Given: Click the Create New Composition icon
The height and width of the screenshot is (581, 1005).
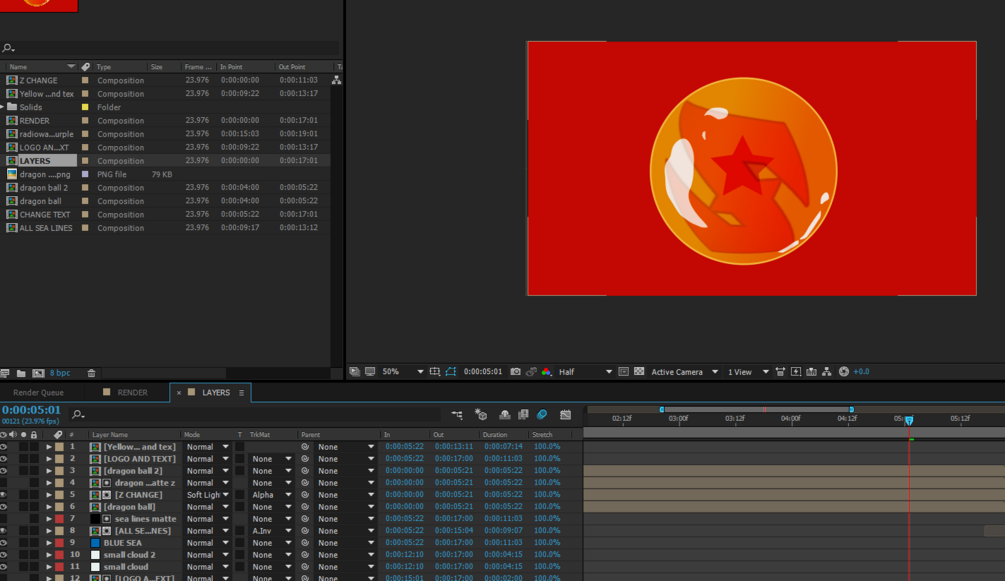Looking at the screenshot, I should [38, 373].
